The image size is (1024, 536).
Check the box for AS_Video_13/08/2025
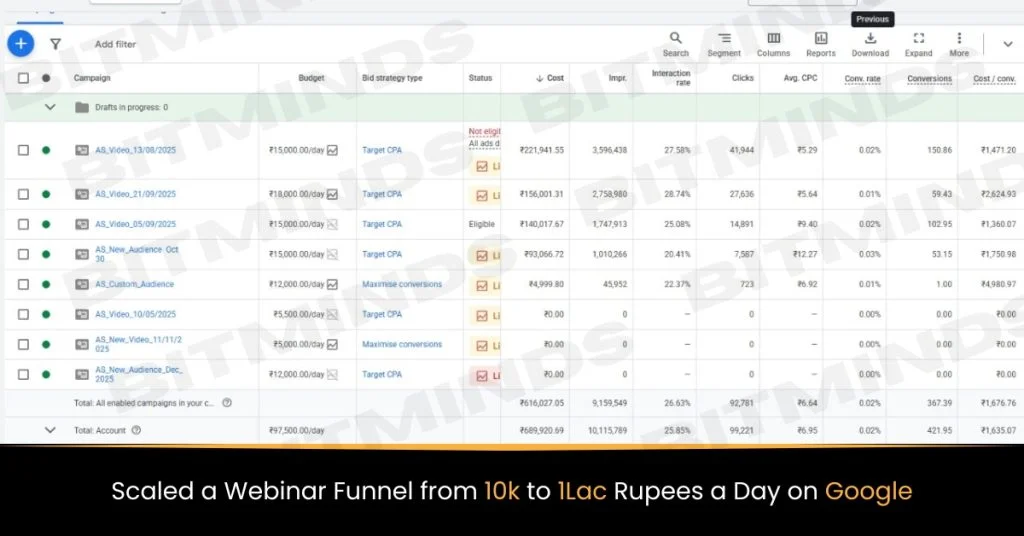tap(24, 150)
